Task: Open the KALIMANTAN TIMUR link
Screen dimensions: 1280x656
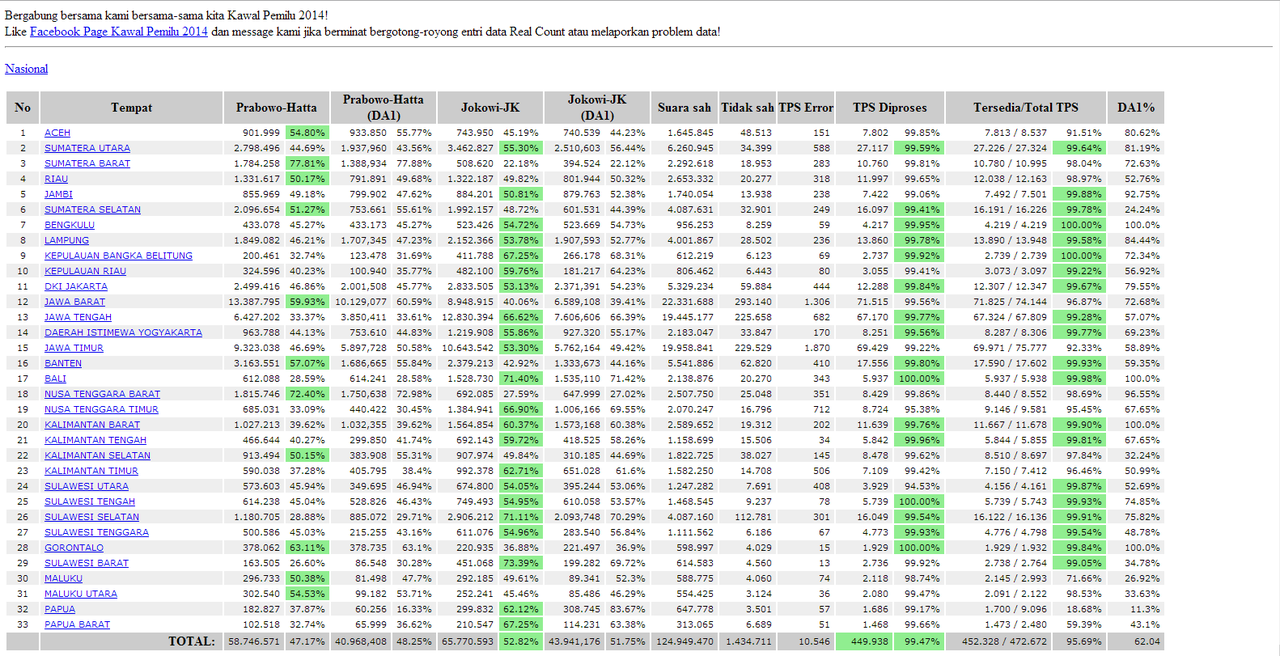Action: (91, 471)
